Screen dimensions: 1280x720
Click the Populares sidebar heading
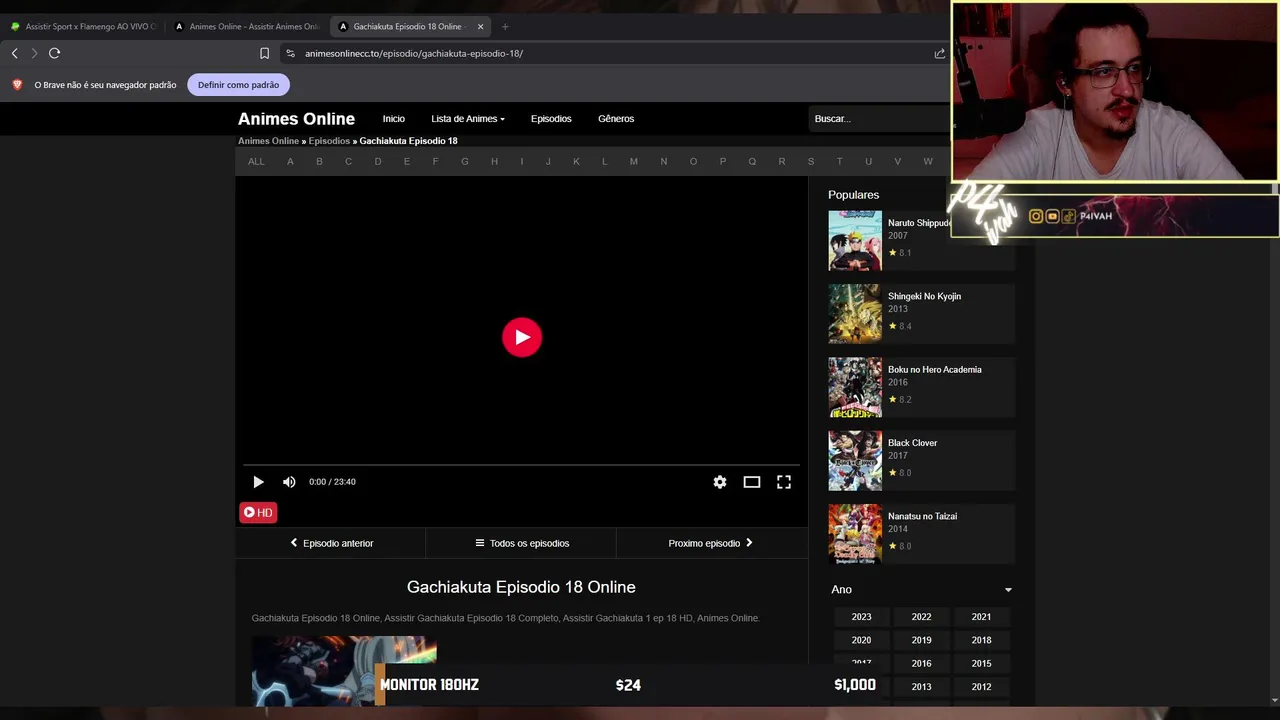pyautogui.click(x=853, y=195)
